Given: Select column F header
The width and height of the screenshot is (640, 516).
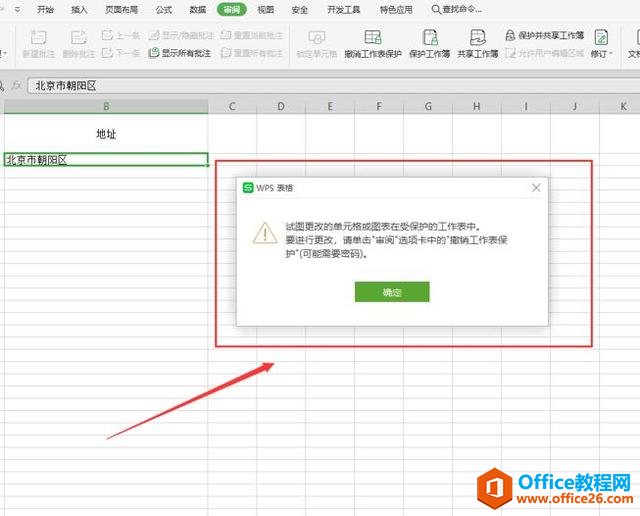Looking at the screenshot, I should (379, 107).
